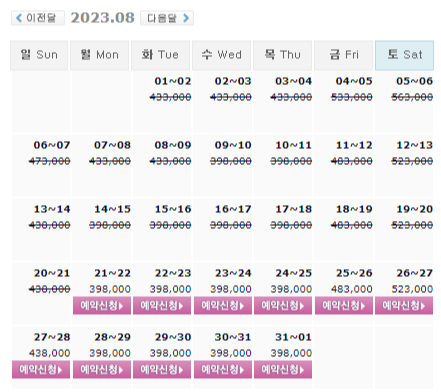Click the struck-out 438,000 price for 20~21

[49, 289]
